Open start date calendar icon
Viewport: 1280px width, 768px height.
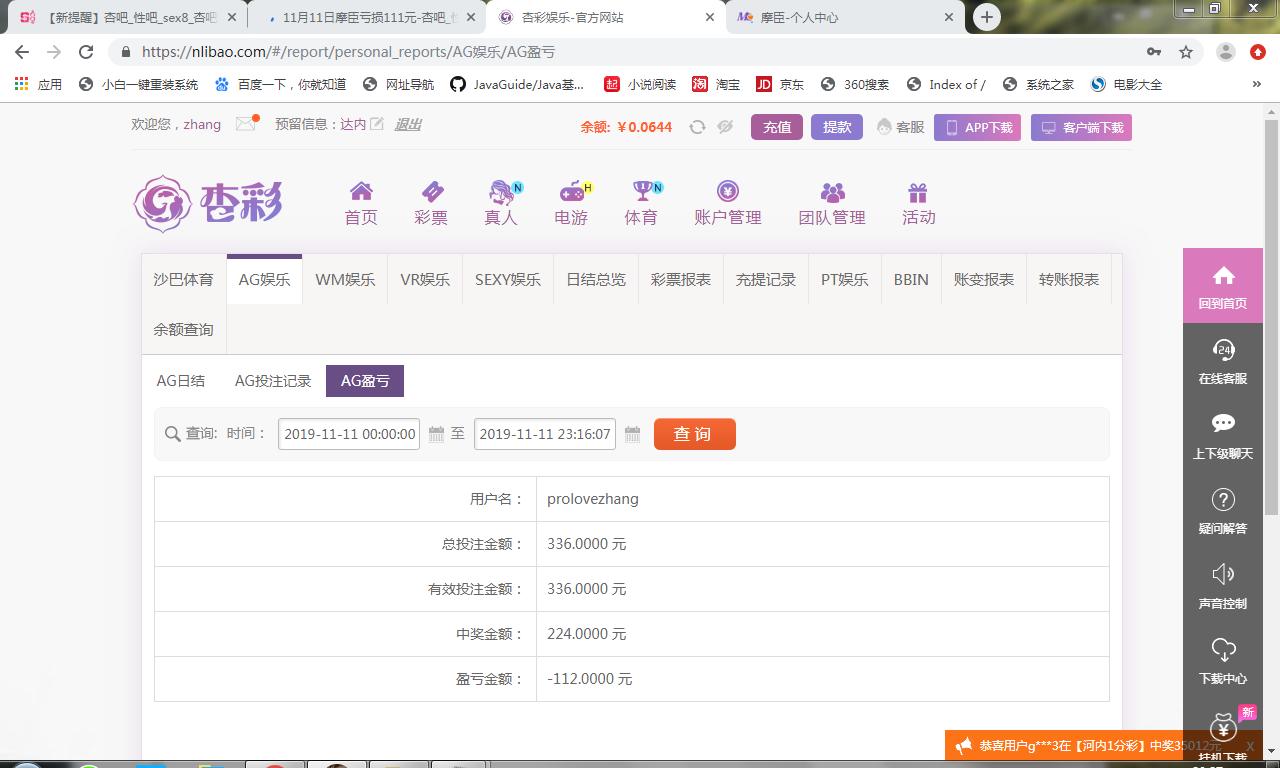tap(436, 434)
